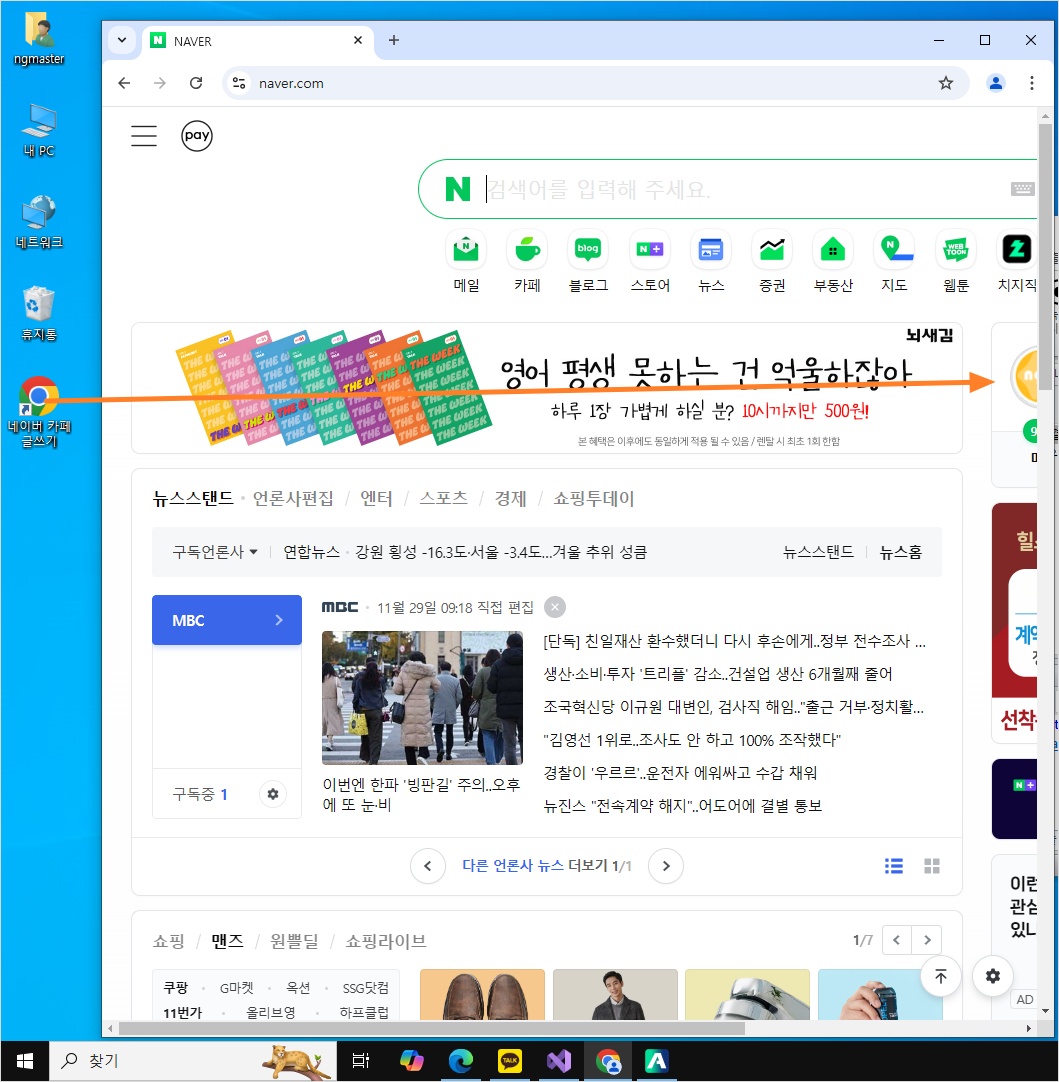Open the Webtoon (웹툰) shortcut icon
The height and width of the screenshot is (1082, 1059).
tap(956, 250)
